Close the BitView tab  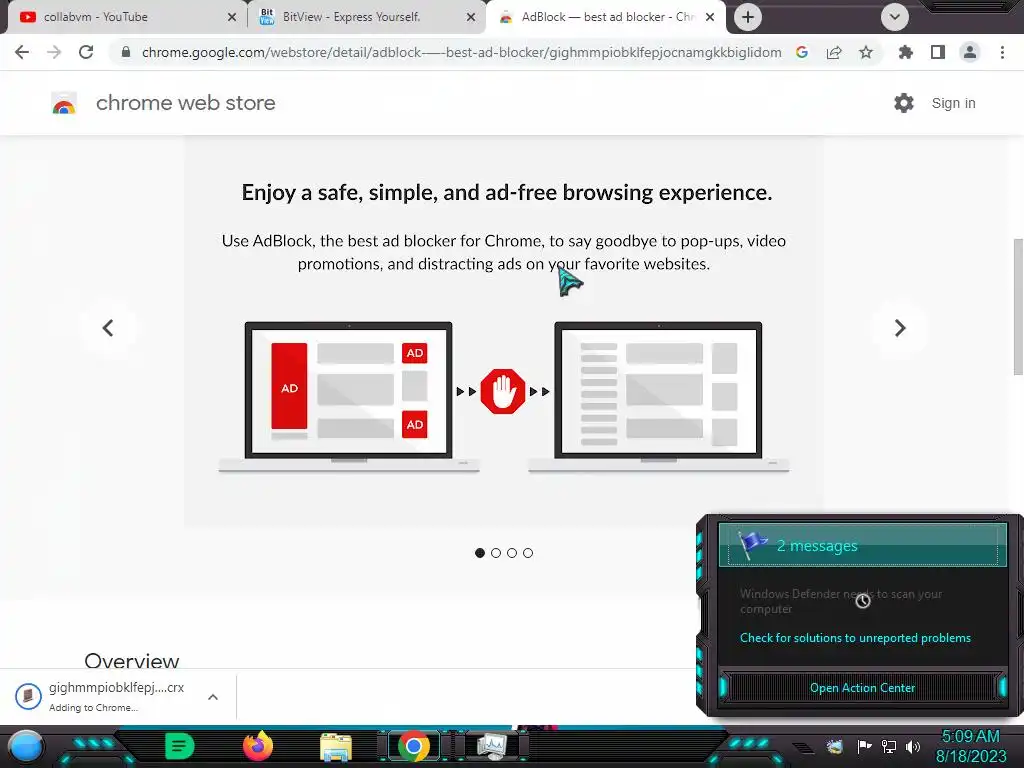pyautogui.click(x=471, y=17)
